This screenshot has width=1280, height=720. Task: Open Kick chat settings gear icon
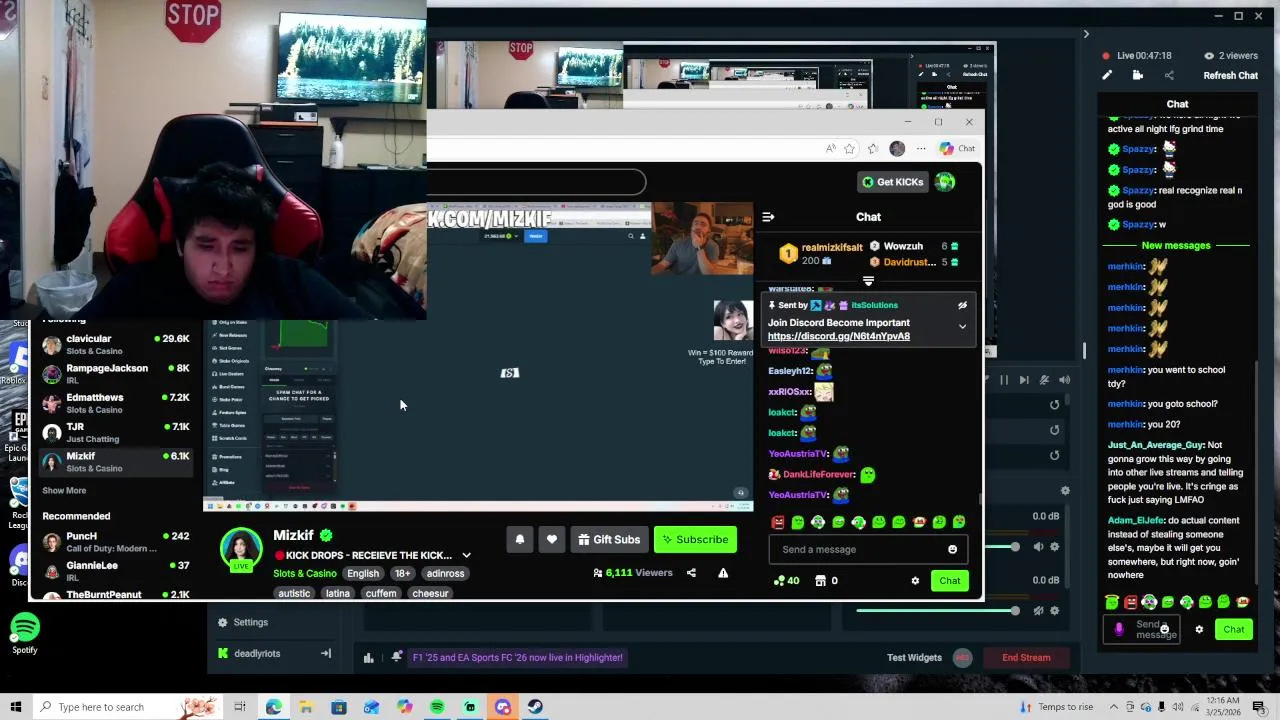click(x=915, y=581)
